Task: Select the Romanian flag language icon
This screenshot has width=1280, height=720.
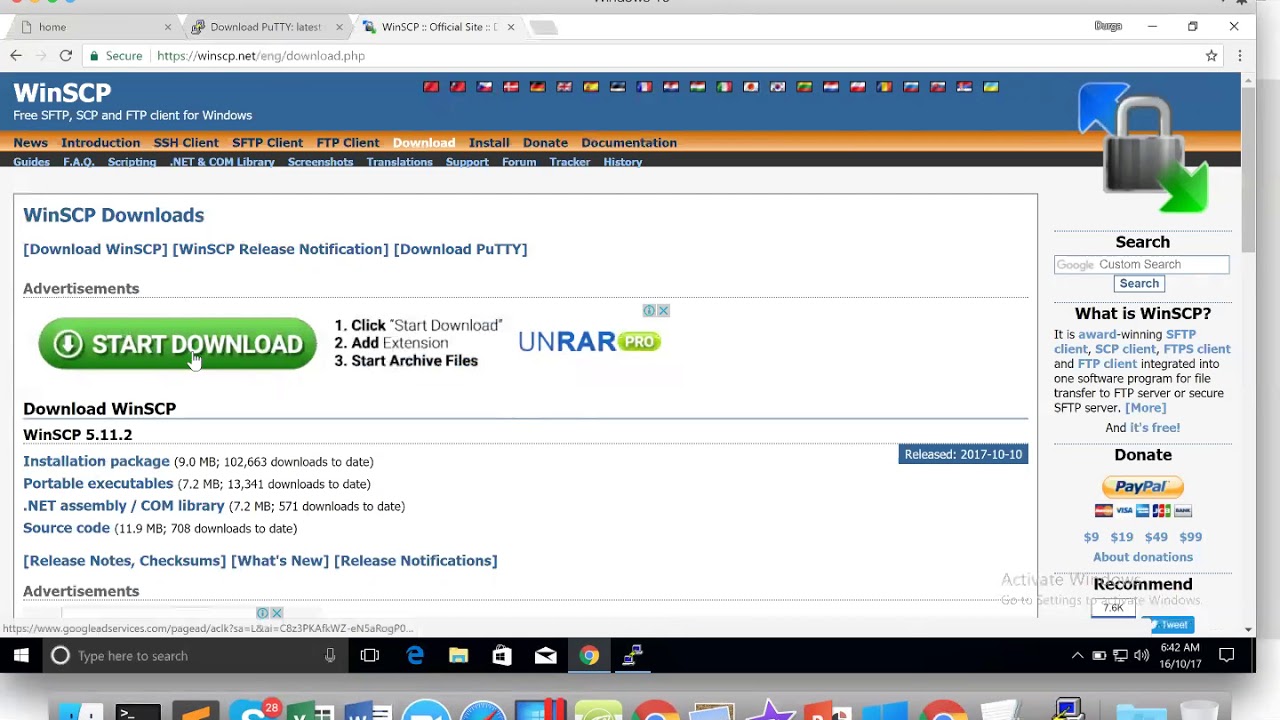Action: point(884,87)
